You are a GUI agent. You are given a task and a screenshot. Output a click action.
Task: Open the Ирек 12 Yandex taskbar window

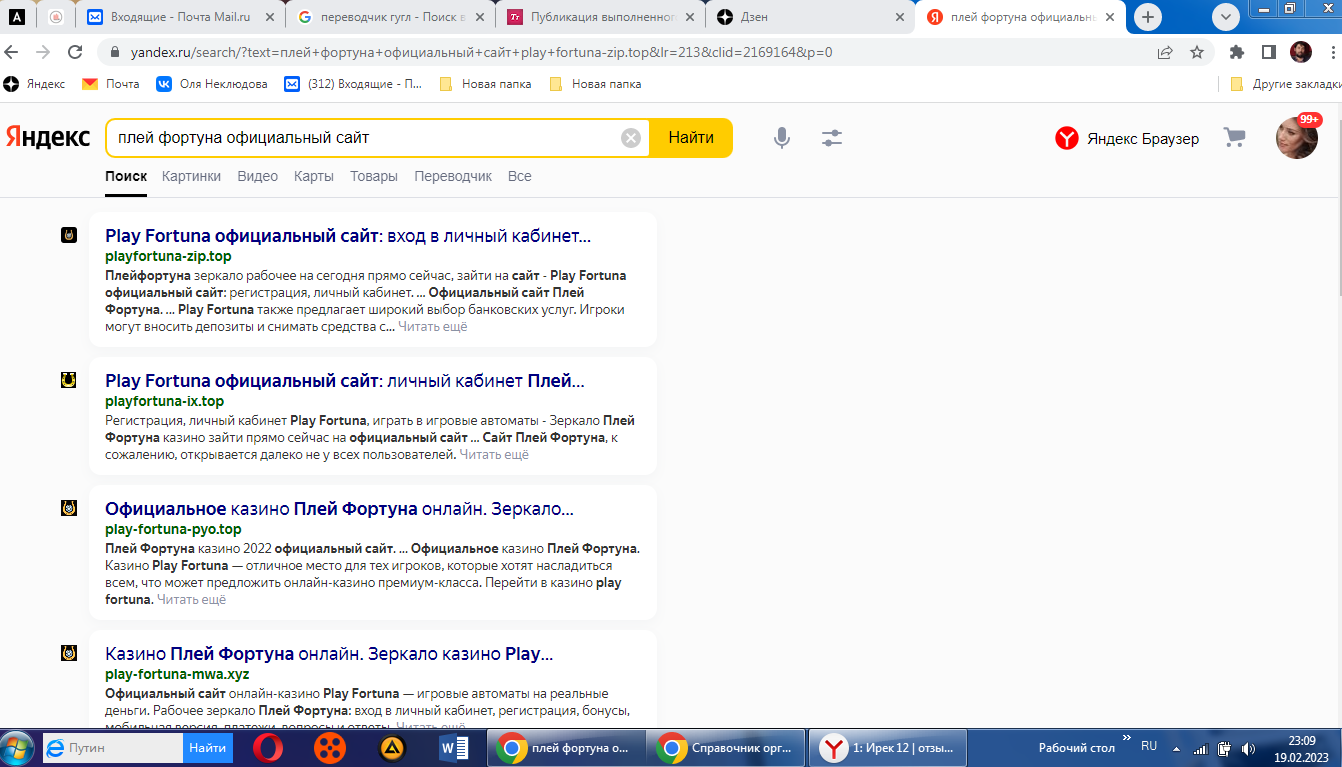click(x=888, y=748)
